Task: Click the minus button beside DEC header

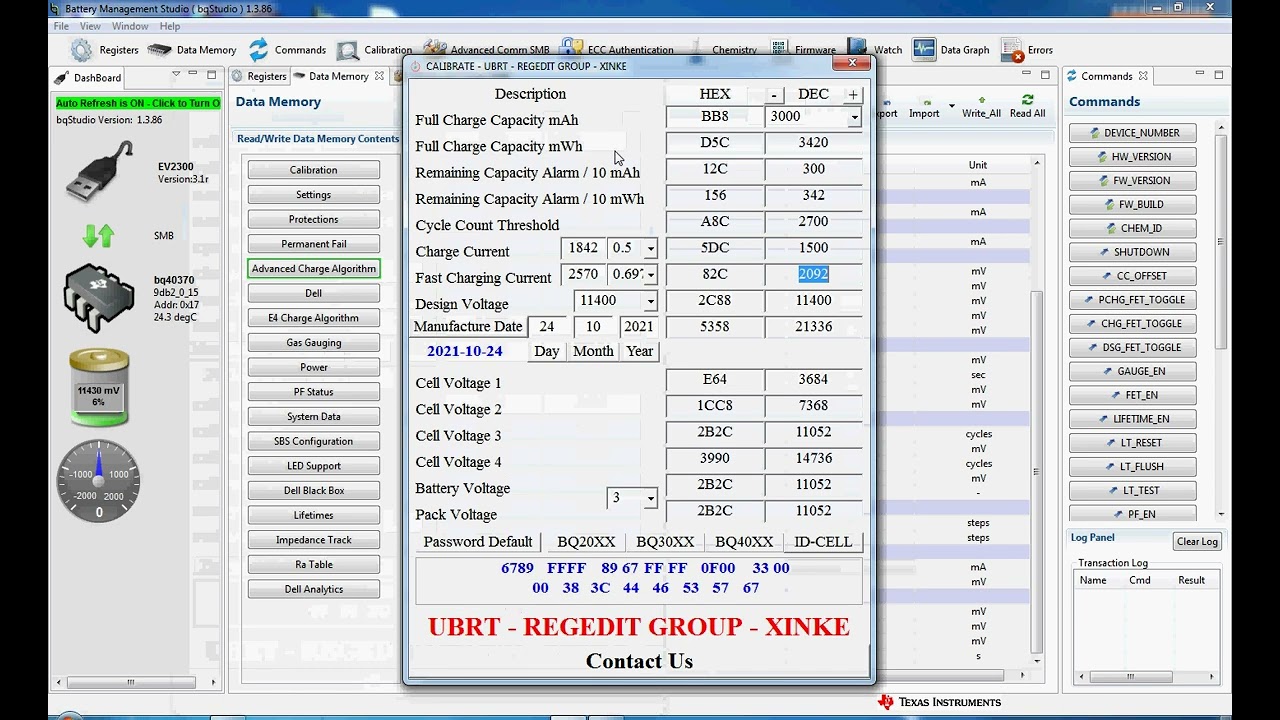Action: (774, 94)
